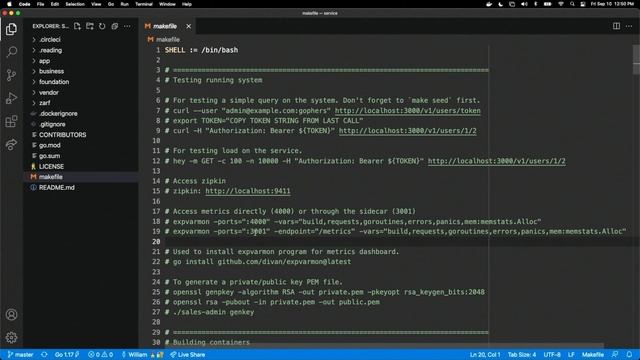640x360 pixels.
Task: Follow the users/1/2 link on line 9
Action: (x=407, y=131)
